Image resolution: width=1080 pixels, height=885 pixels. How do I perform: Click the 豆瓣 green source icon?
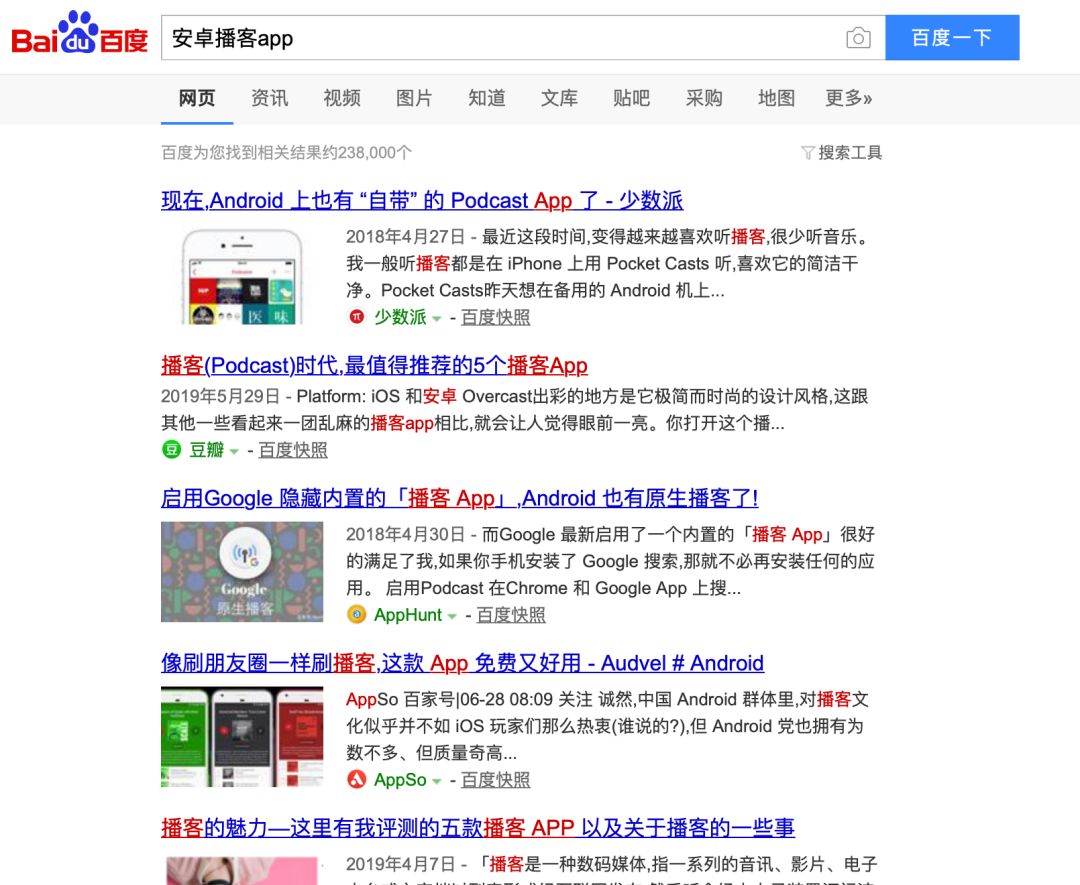[x=171, y=450]
